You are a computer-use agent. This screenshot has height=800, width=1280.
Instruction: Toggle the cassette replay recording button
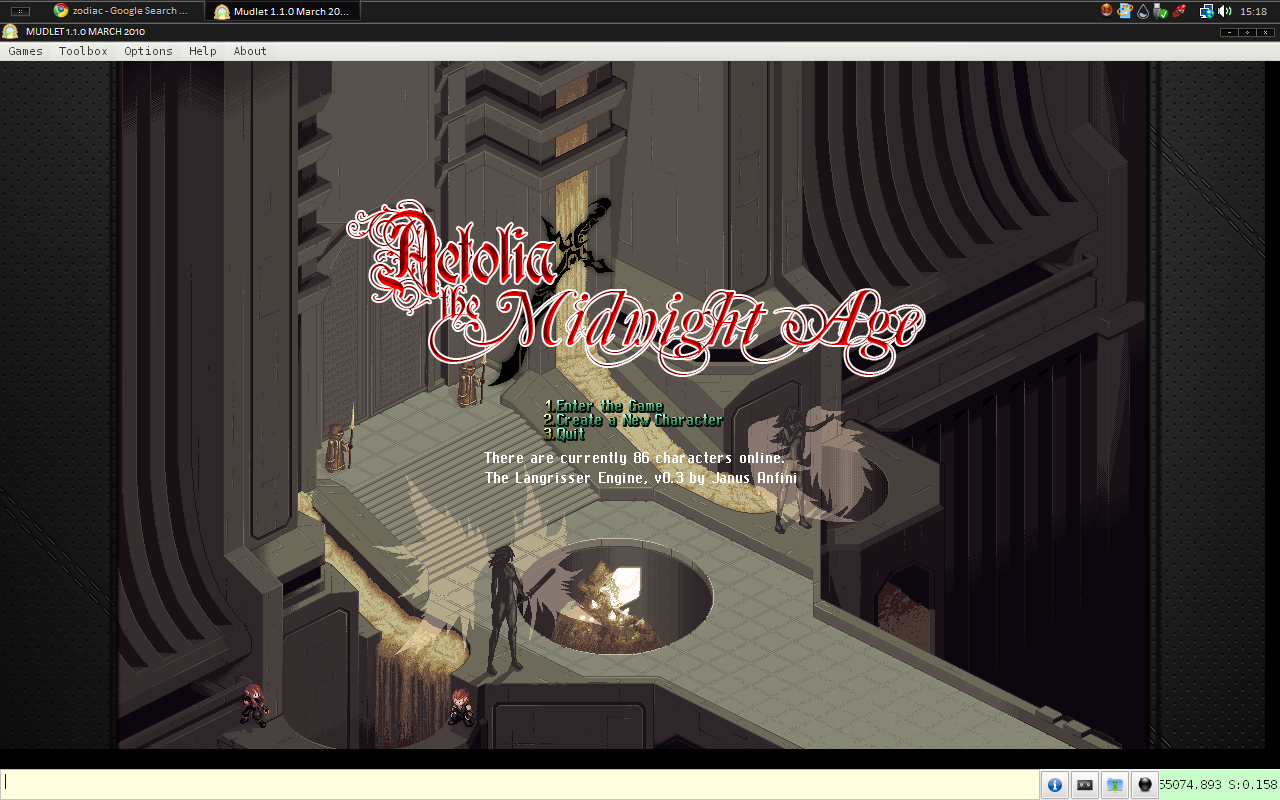tap(1085, 785)
